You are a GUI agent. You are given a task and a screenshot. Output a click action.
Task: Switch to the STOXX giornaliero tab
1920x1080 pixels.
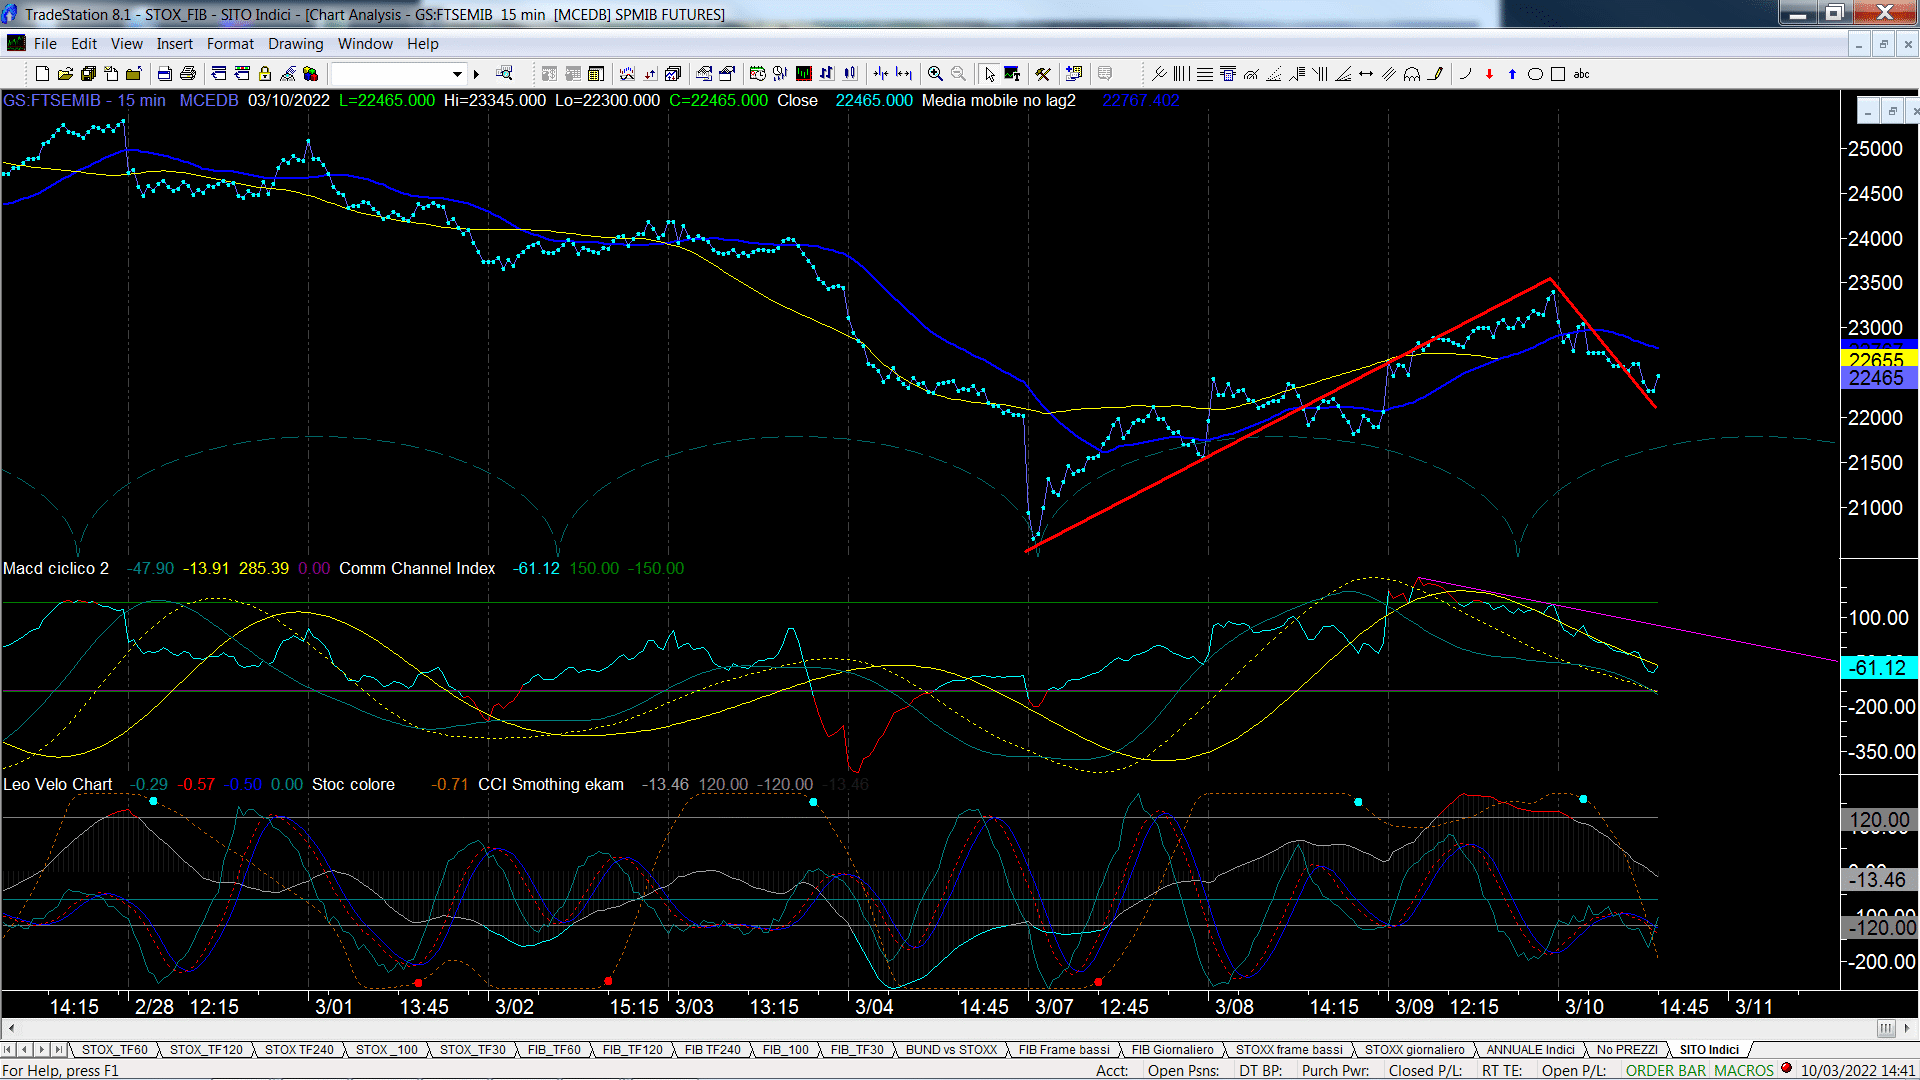coord(1414,1049)
